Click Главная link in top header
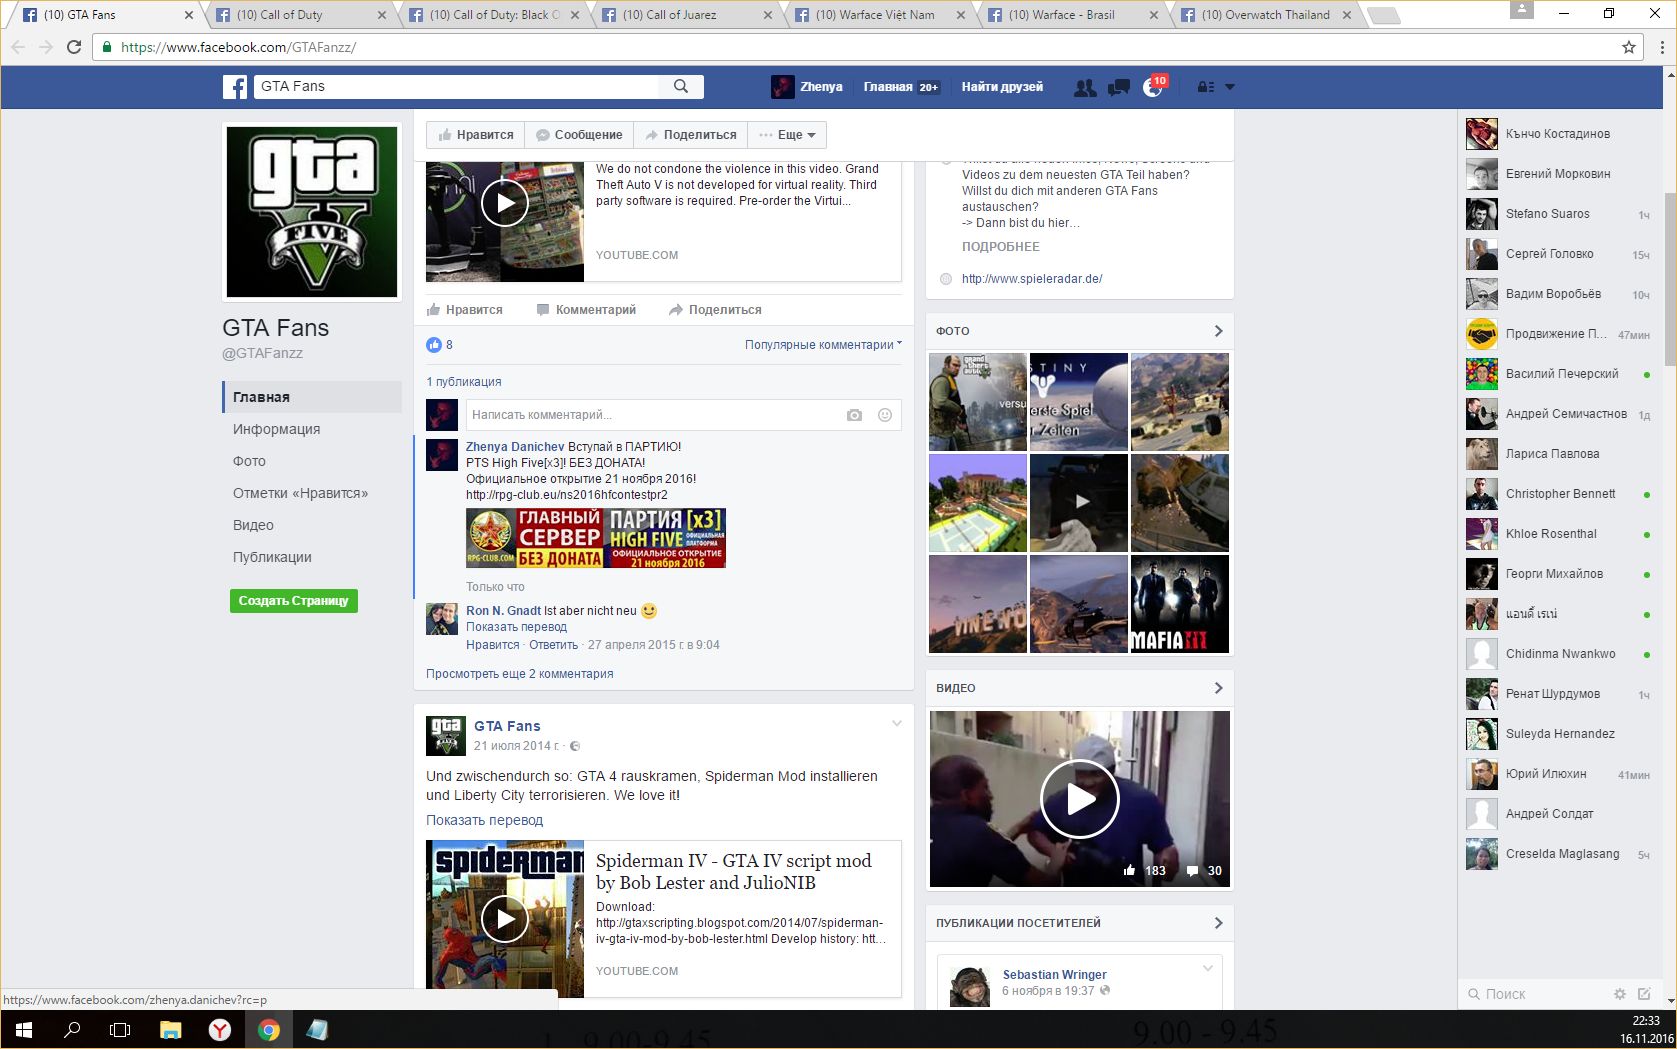 coord(901,87)
